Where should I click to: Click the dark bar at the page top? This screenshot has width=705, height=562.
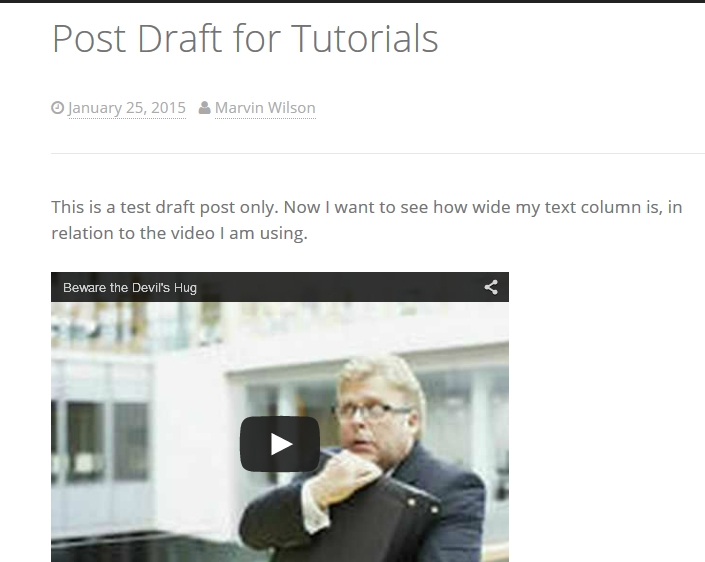click(x=352, y=1)
